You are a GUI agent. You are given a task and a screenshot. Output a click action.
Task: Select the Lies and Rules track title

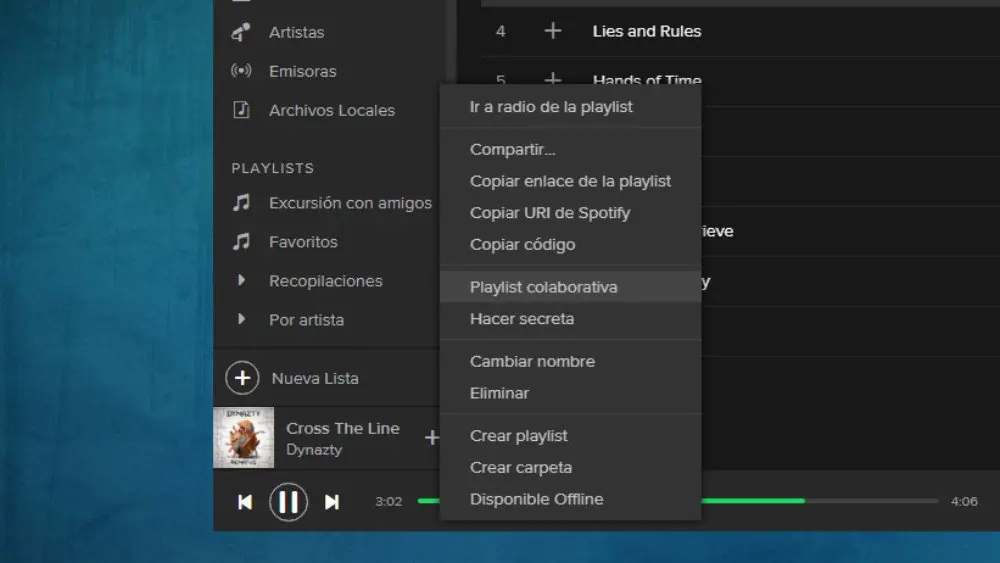click(x=647, y=31)
